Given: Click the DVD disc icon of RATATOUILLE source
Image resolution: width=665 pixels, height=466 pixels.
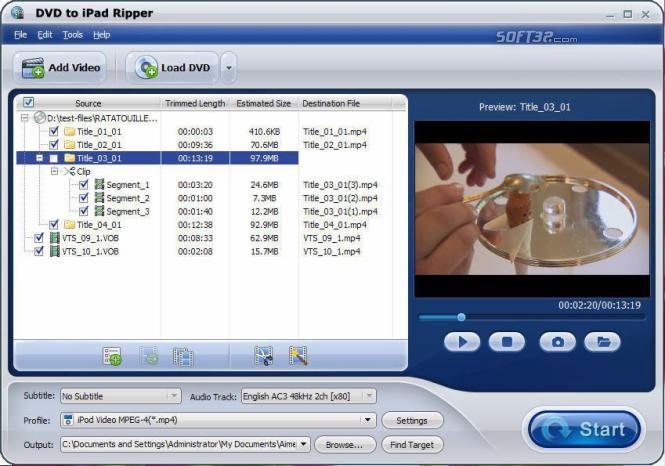Looking at the screenshot, I should pyautogui.click(x=39, y=118).
